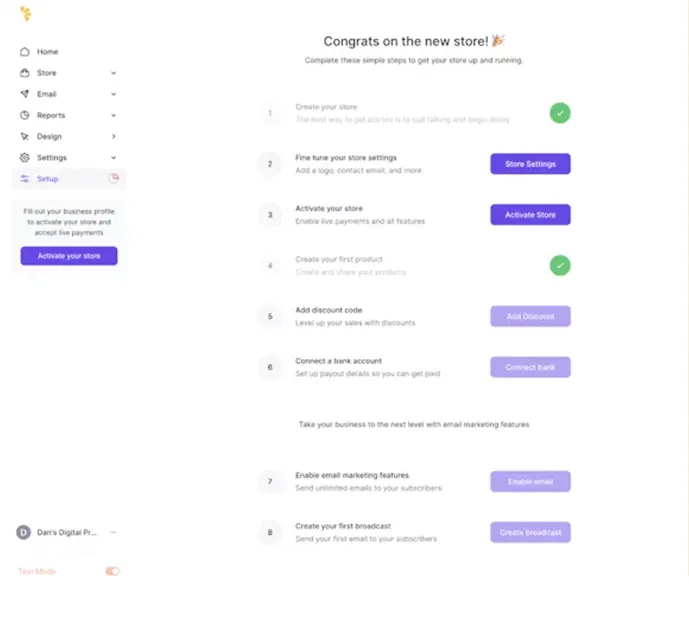This screenshot has height=629, width=689.
Task: Open the Design menu item
Action: (49, 136)
